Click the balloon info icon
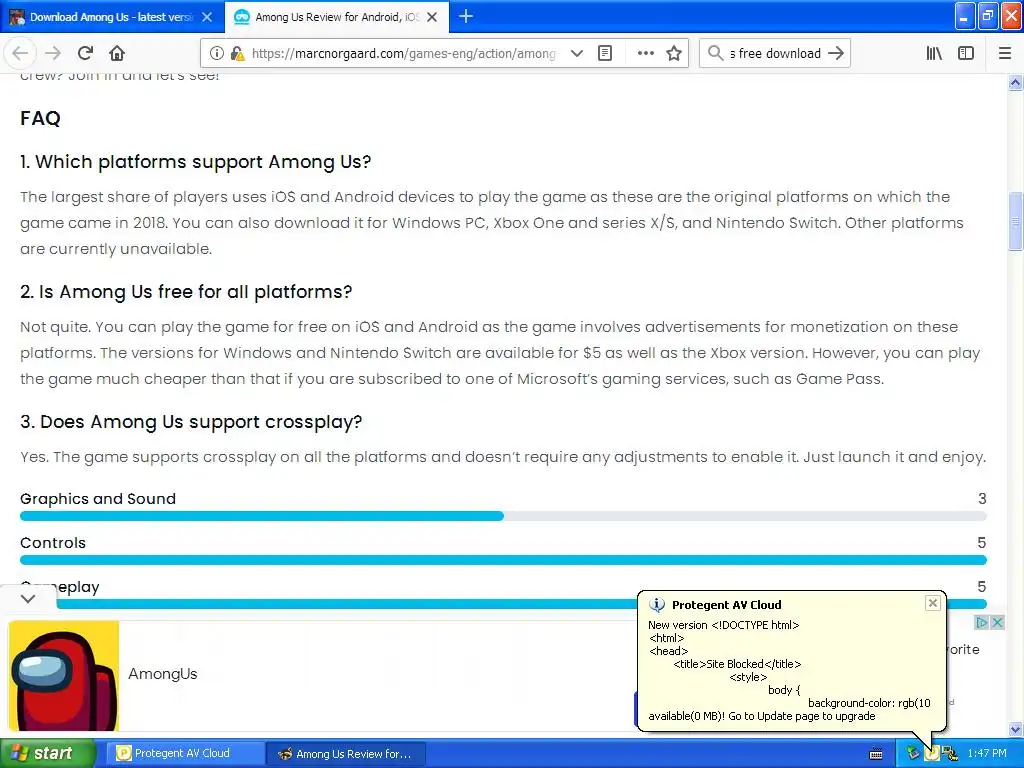The image size is (1024, 768). pyautogui.click(x=656, y=605)
